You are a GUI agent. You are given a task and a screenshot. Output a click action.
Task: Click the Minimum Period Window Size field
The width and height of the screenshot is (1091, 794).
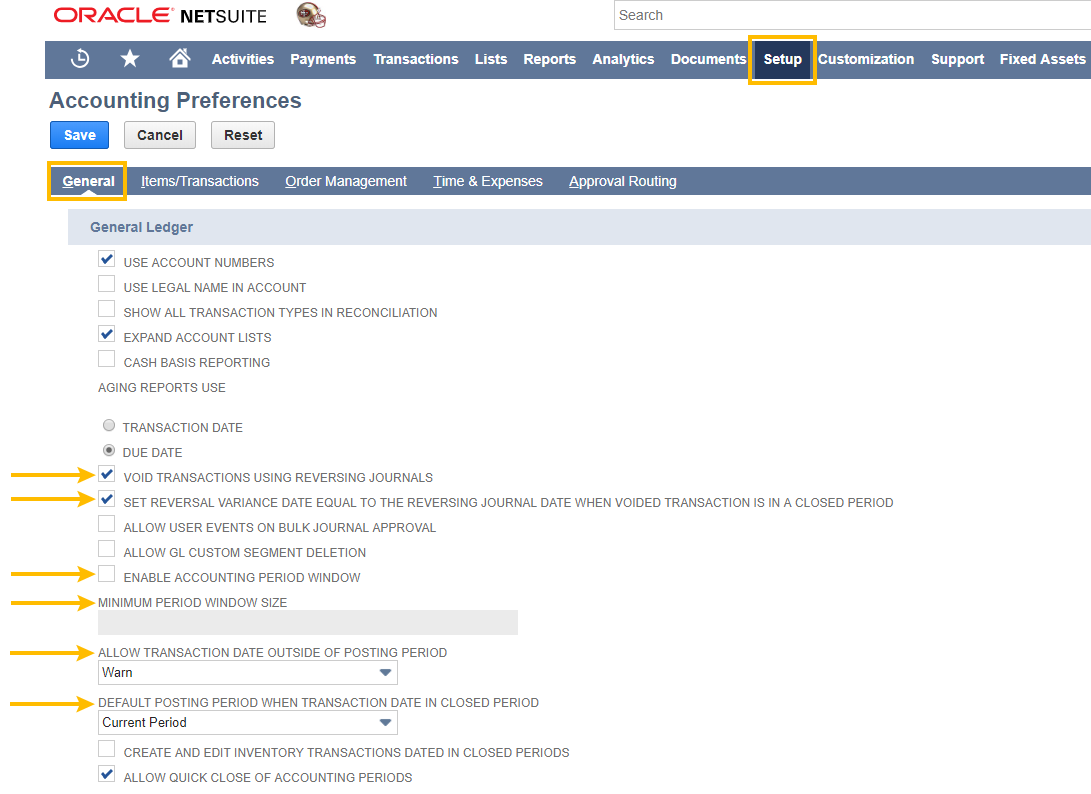(307, 623)
